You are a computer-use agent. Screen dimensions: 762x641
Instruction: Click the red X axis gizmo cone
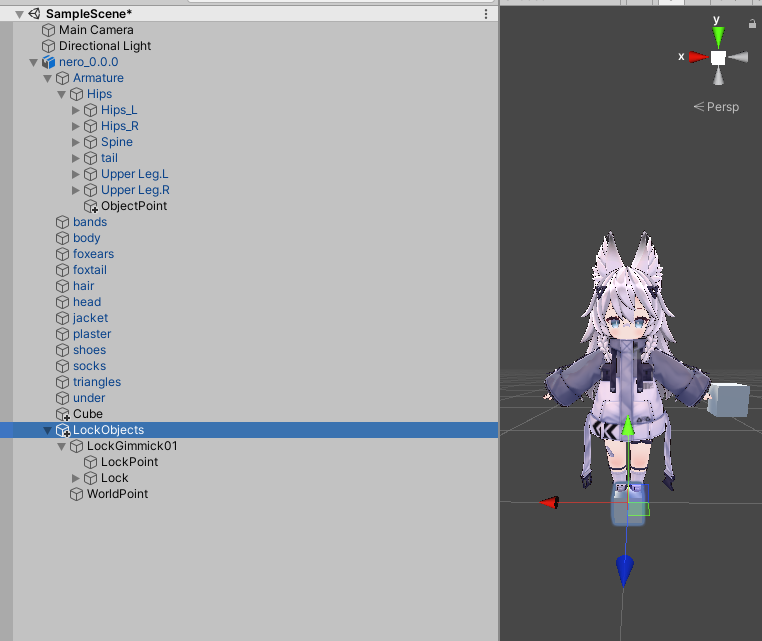pyautogui.click(x=699, y=57)
